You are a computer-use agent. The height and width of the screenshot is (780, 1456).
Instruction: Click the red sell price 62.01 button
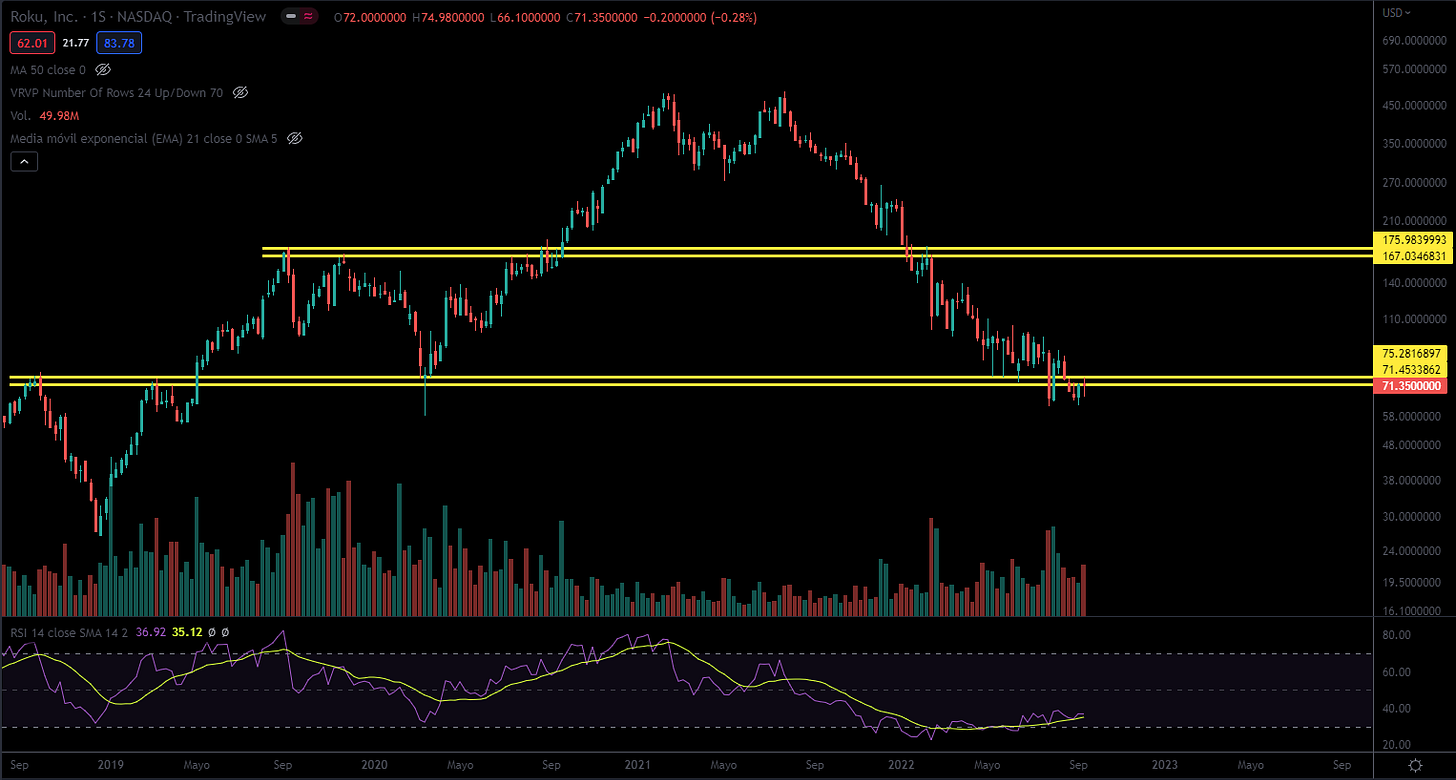30,43
